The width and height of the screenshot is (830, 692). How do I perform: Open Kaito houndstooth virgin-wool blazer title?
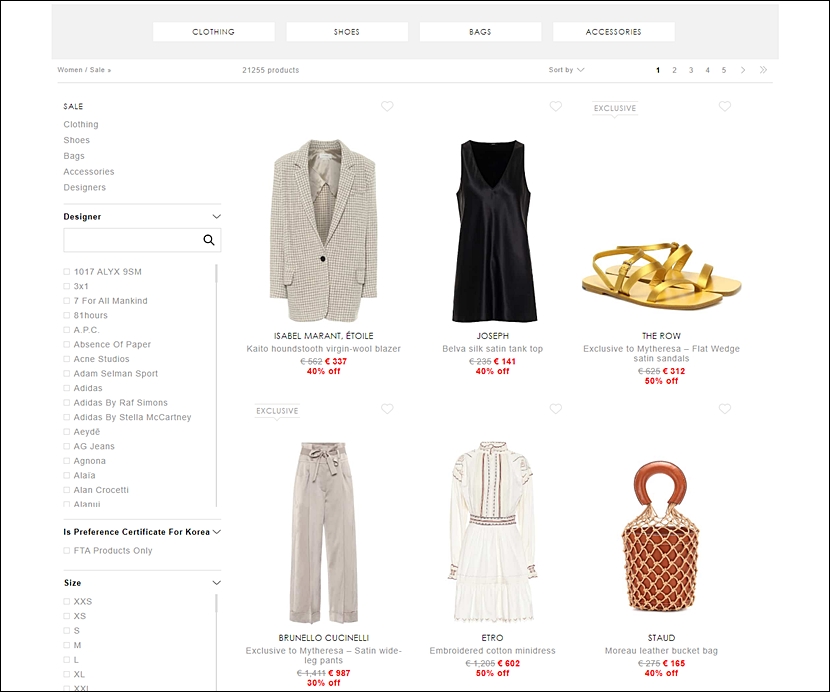click(x=323, y=349)
